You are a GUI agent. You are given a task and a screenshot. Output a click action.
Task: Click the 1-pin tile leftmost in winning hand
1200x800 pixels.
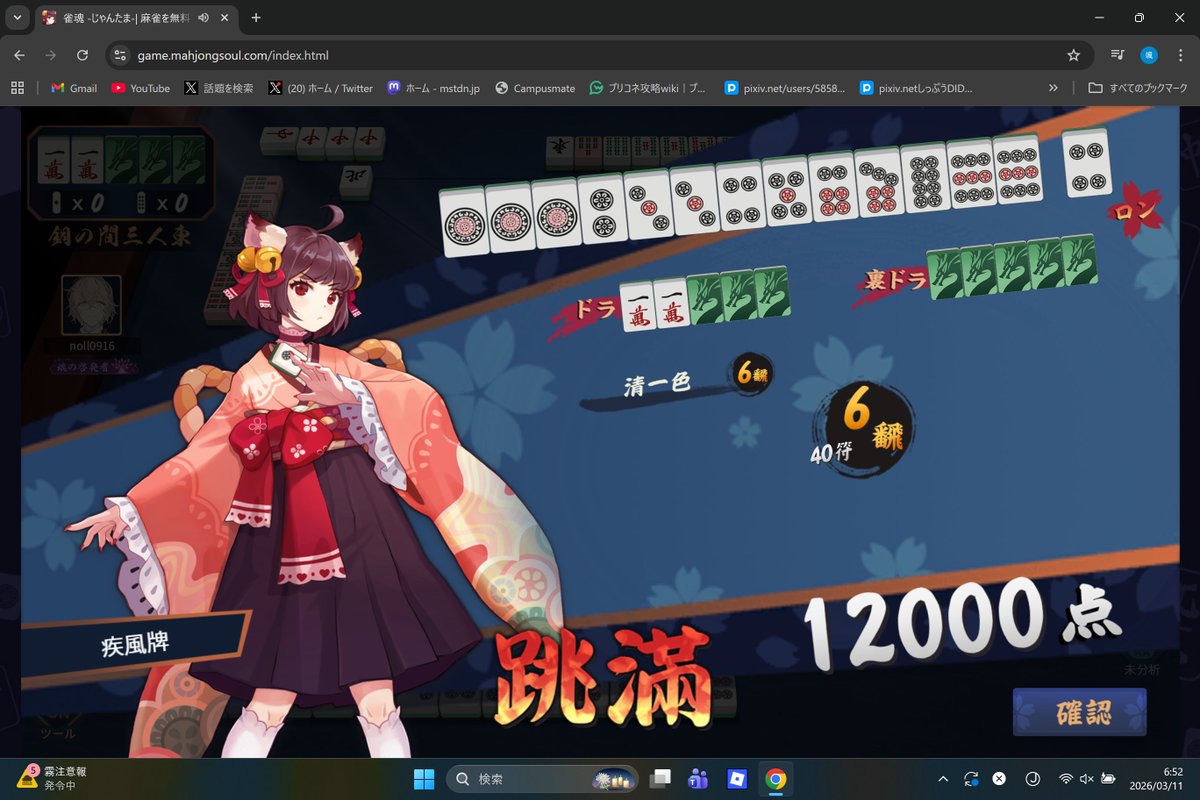[463, 220]
